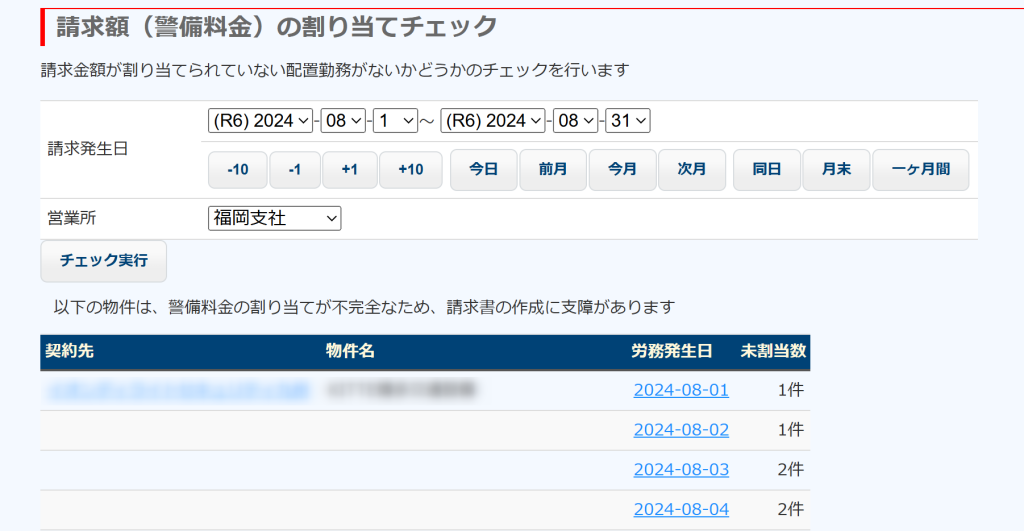
Task: Open the start day dropdown
Action: (x=394, y=121)
